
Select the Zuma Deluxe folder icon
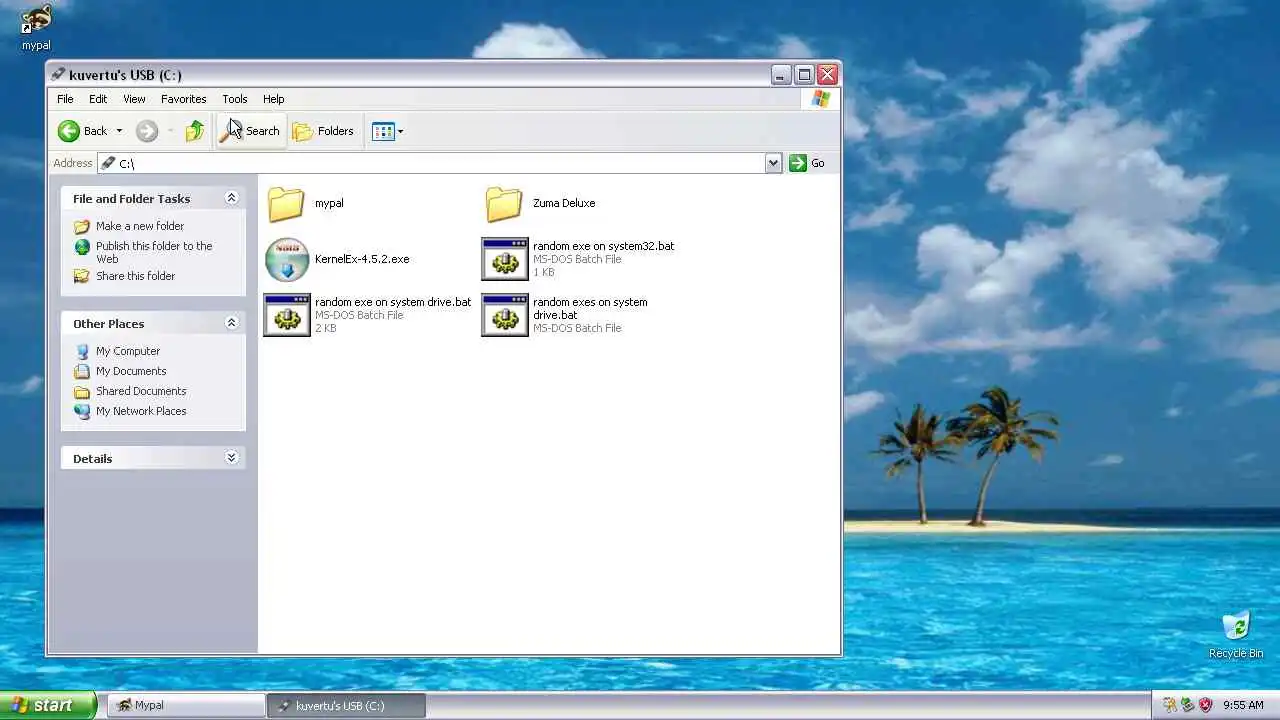(x=504, y=203)
